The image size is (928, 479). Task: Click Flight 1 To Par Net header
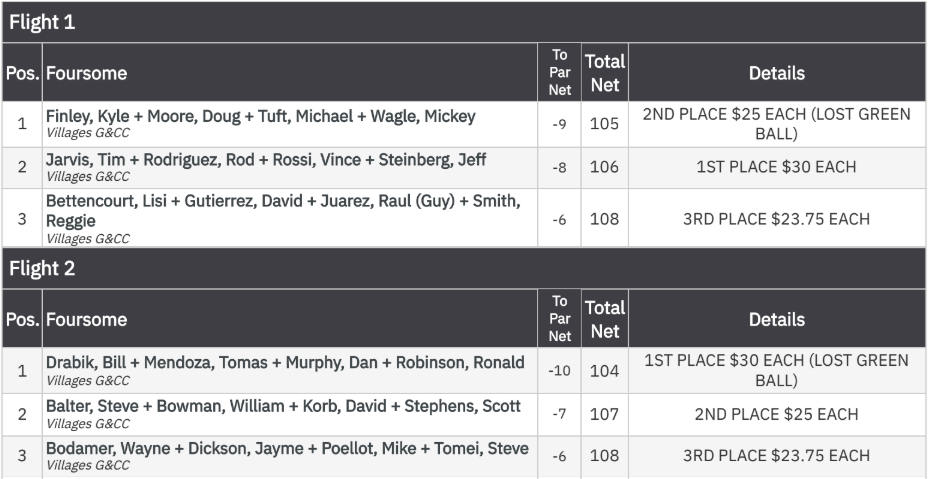pyautogui.click(x=559, y=72)
